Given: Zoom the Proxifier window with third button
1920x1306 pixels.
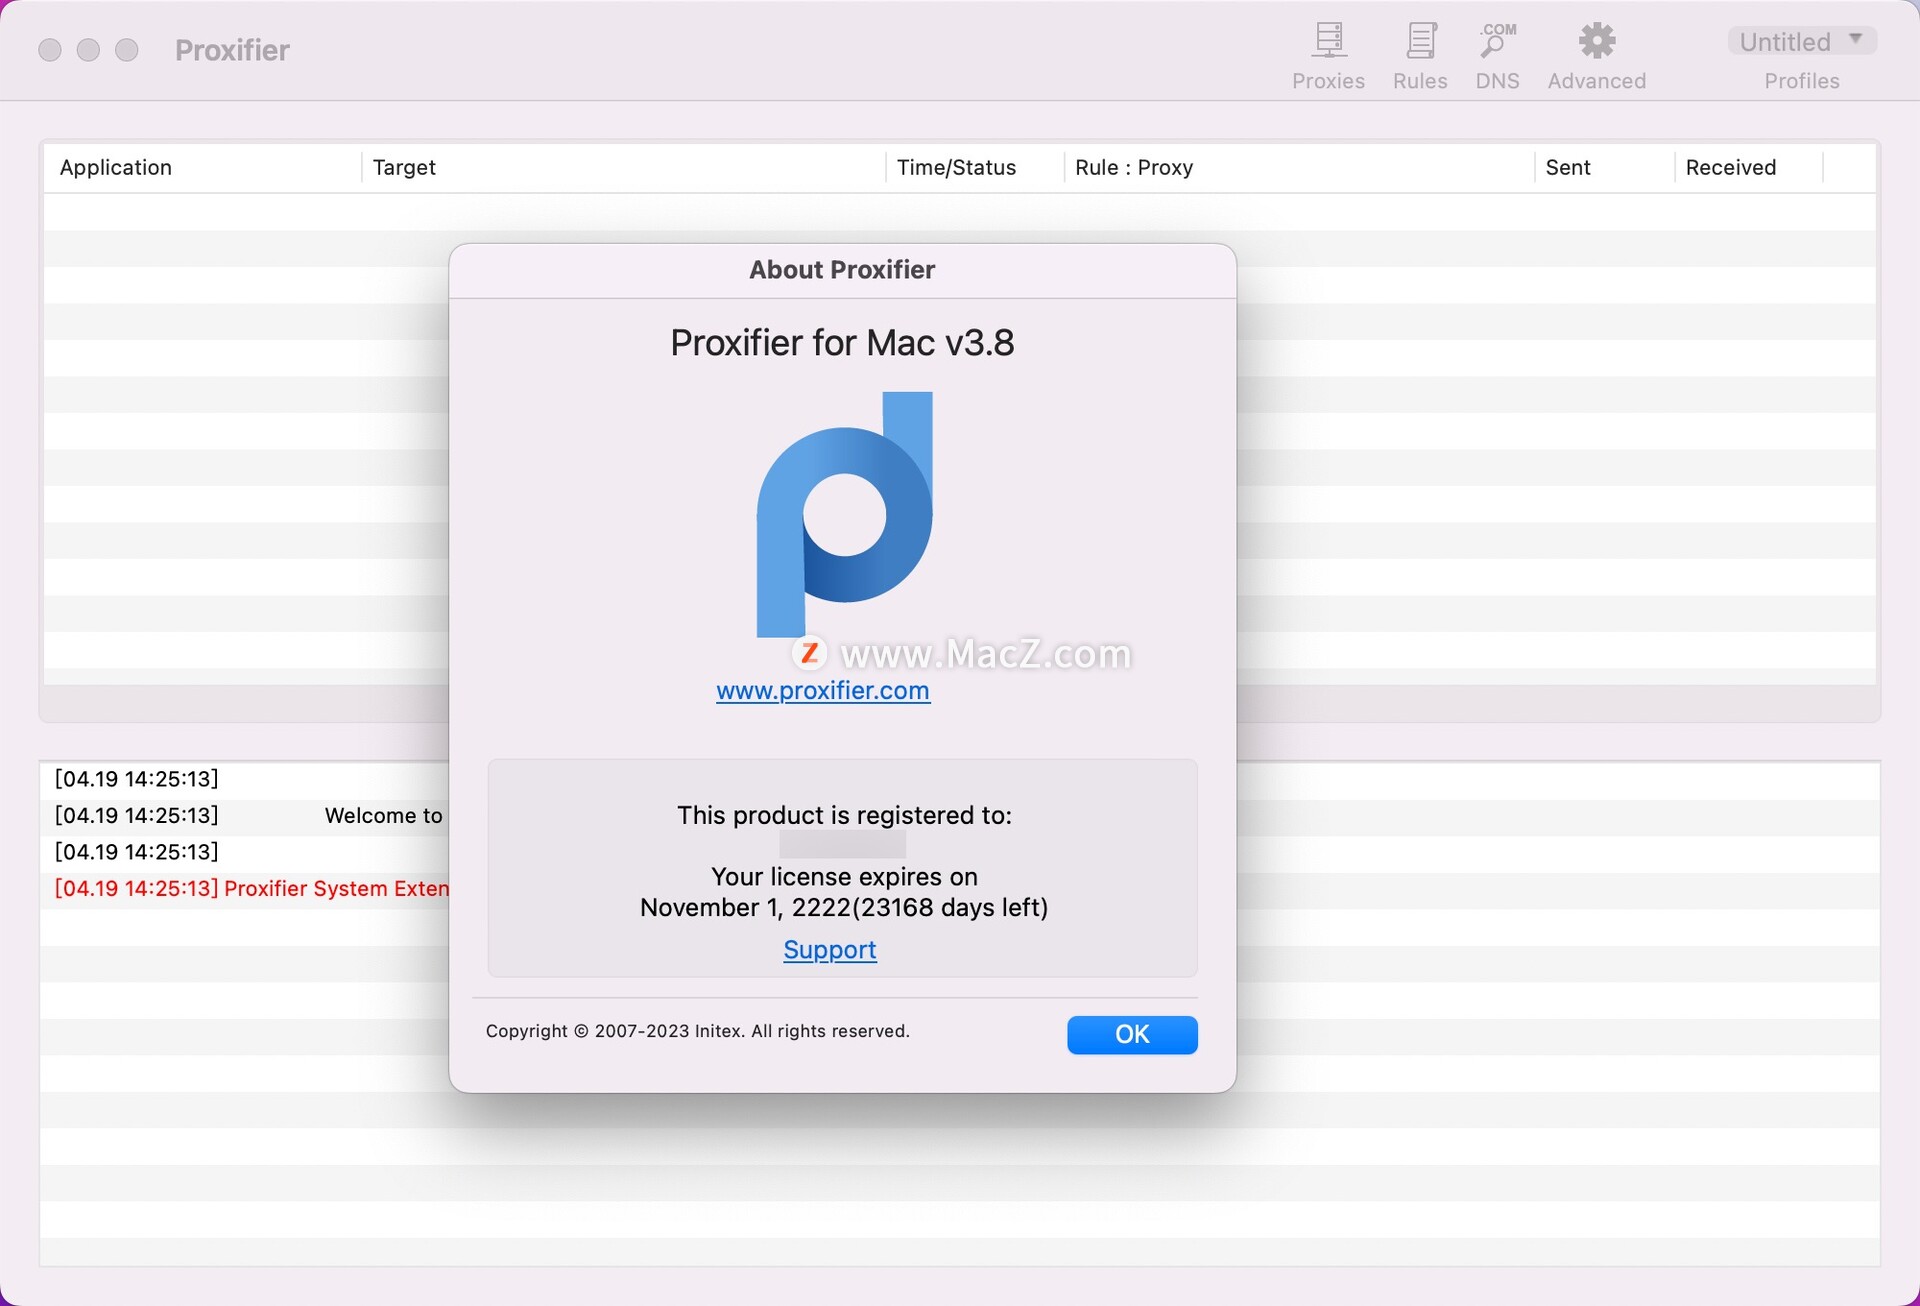Looking at the screenshot, I should (126, 49).
